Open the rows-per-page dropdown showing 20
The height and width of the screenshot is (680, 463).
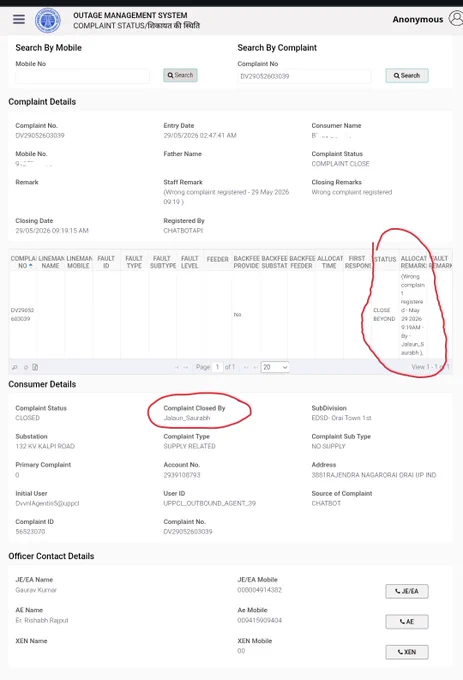pos(275,367)
